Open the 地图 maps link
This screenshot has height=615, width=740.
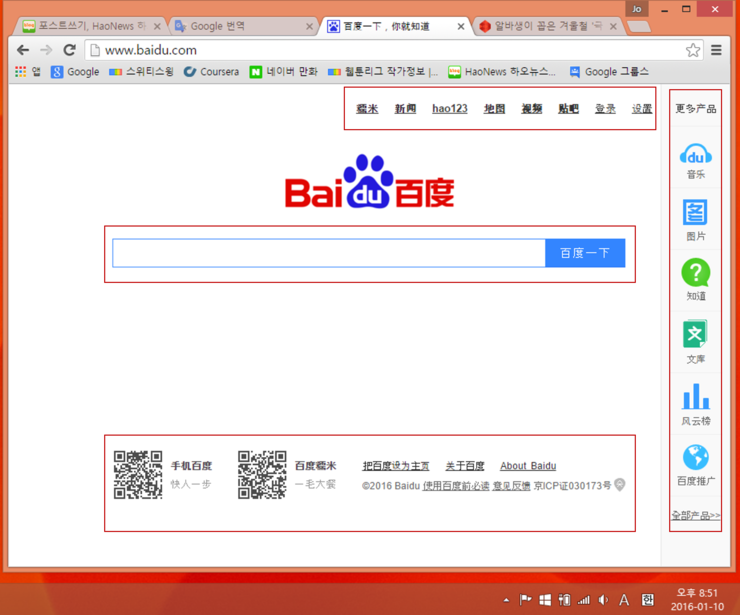click(x=495, y=109)
